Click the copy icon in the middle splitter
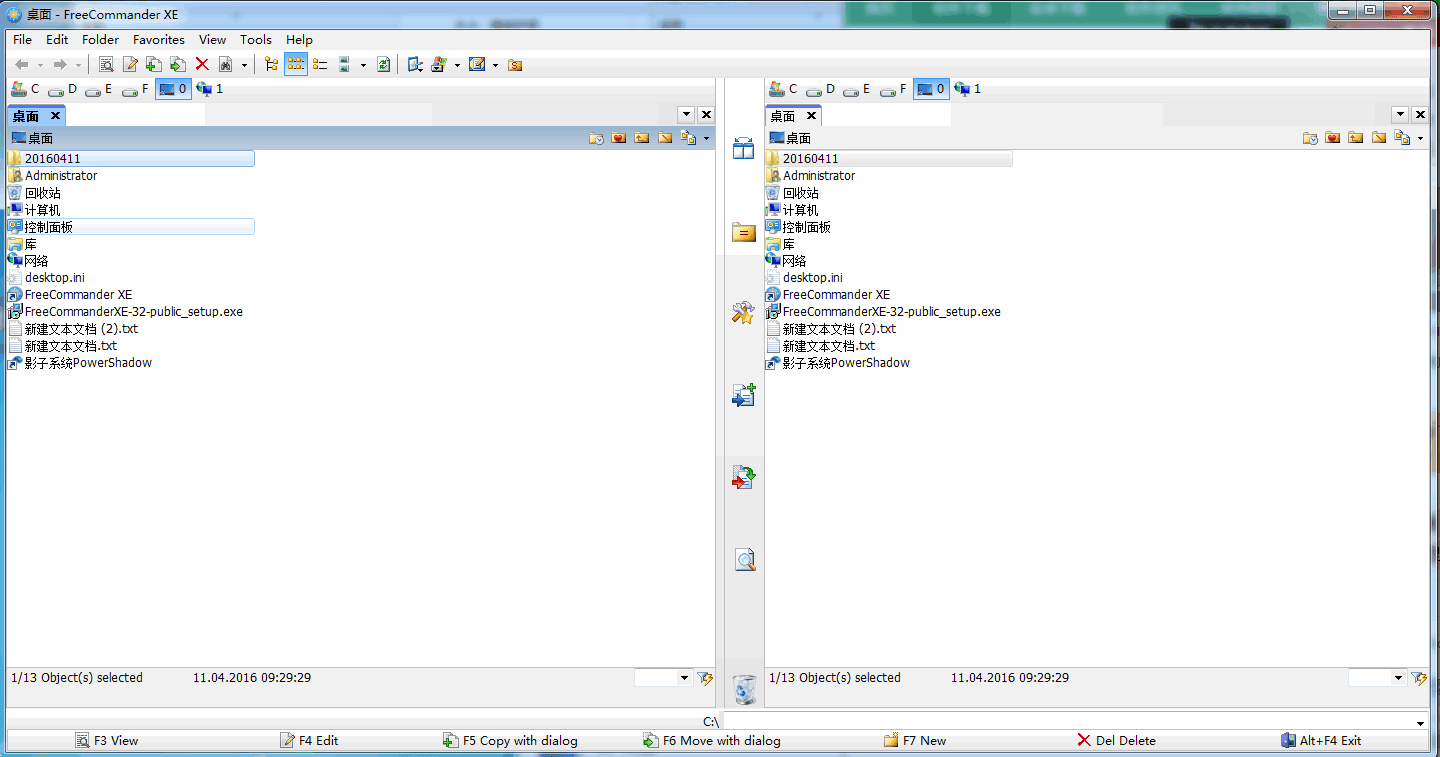Viewport: 1440px width, 757px height. click(743, 395)
